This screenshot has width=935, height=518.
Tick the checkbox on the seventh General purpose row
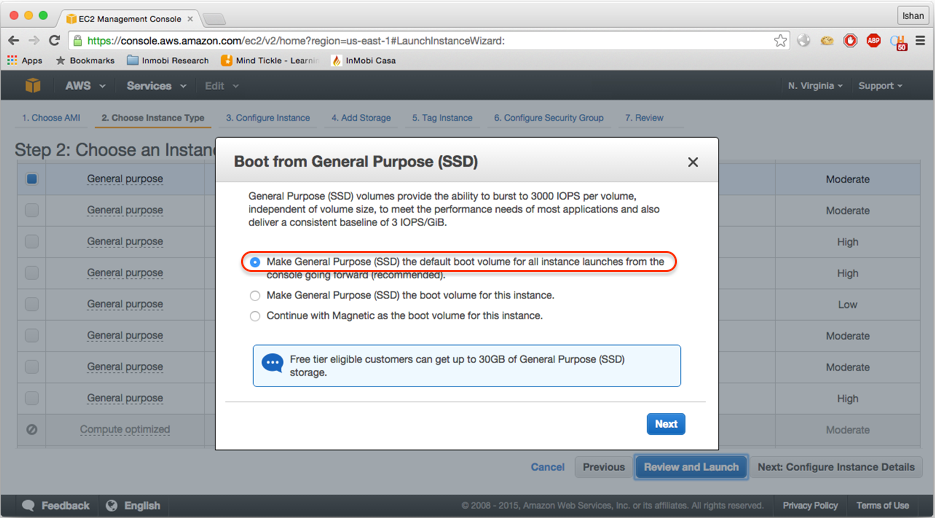click(x=32, y=367)
